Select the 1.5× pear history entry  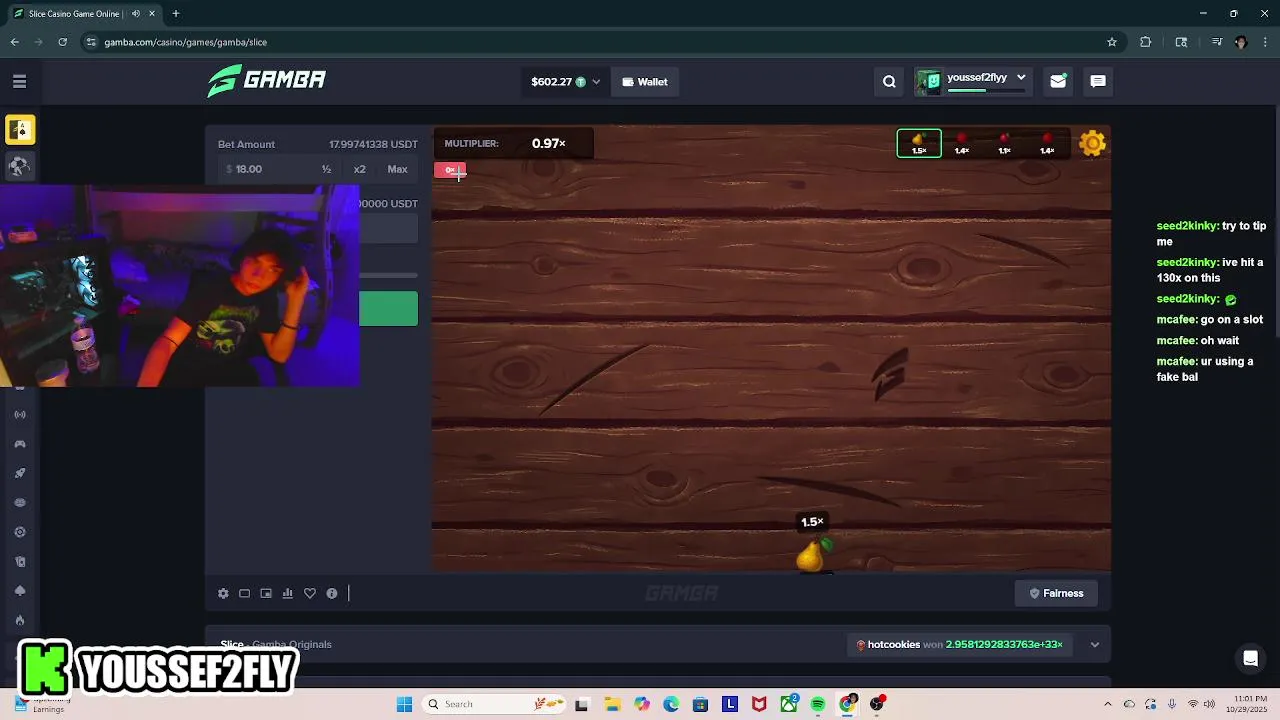[919, 144]
